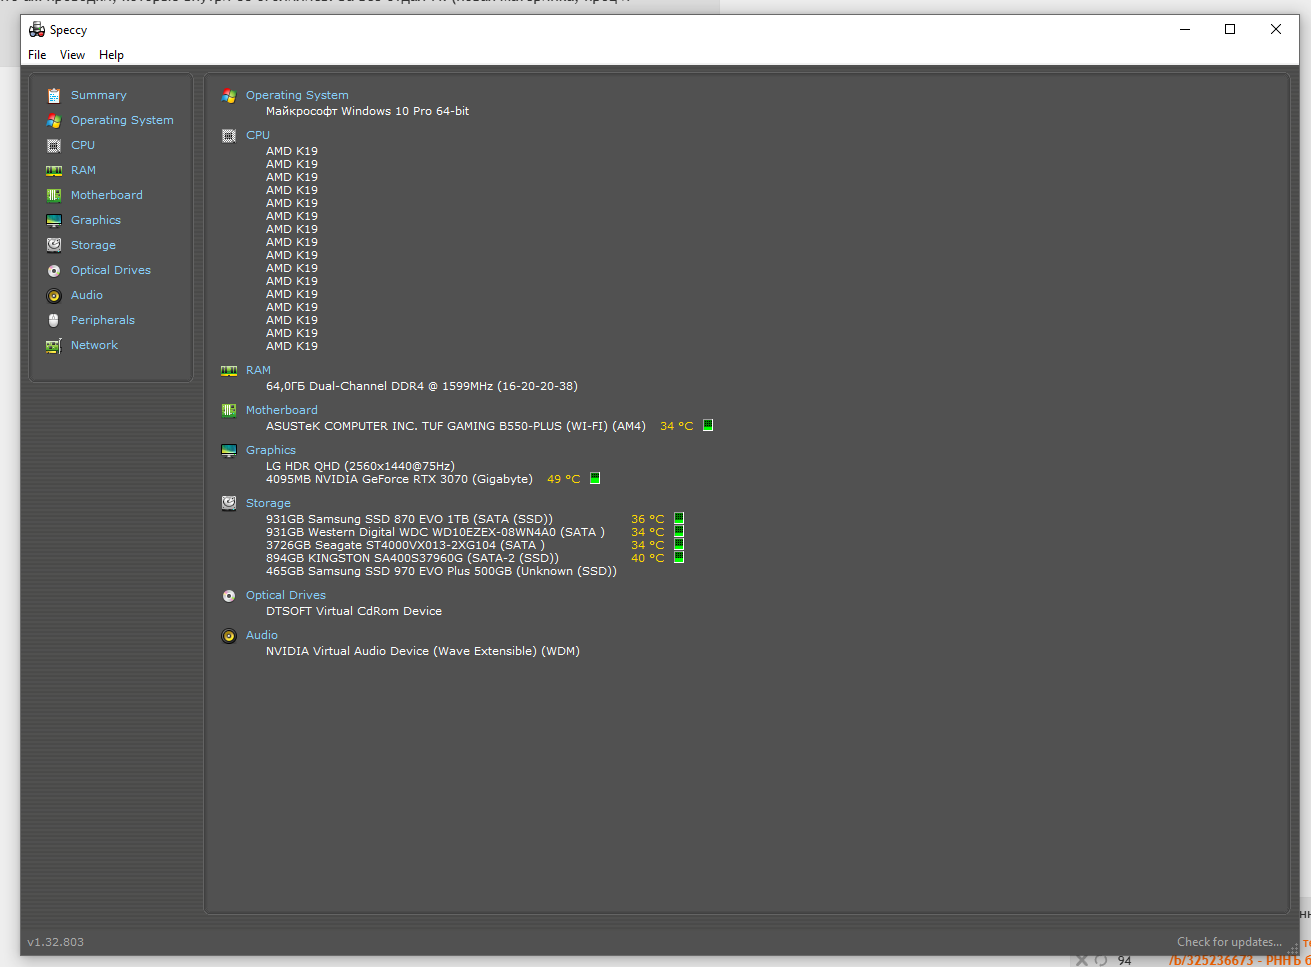Click the 36 °C Samsung 870 EVO temperature
The width and height of the screenshot is (1311, 967).
coord(647,519)
